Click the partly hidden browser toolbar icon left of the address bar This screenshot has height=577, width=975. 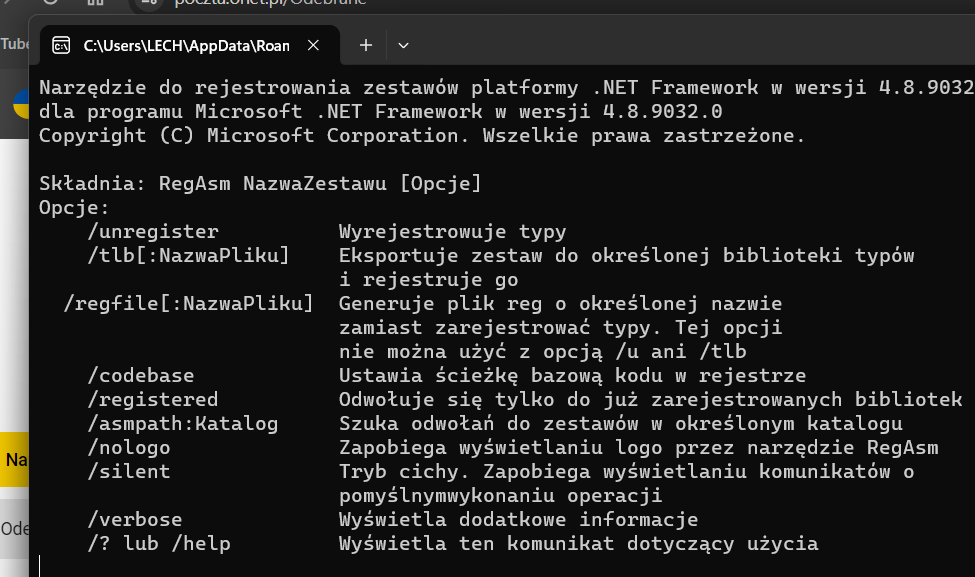click(x=95, y=2)
